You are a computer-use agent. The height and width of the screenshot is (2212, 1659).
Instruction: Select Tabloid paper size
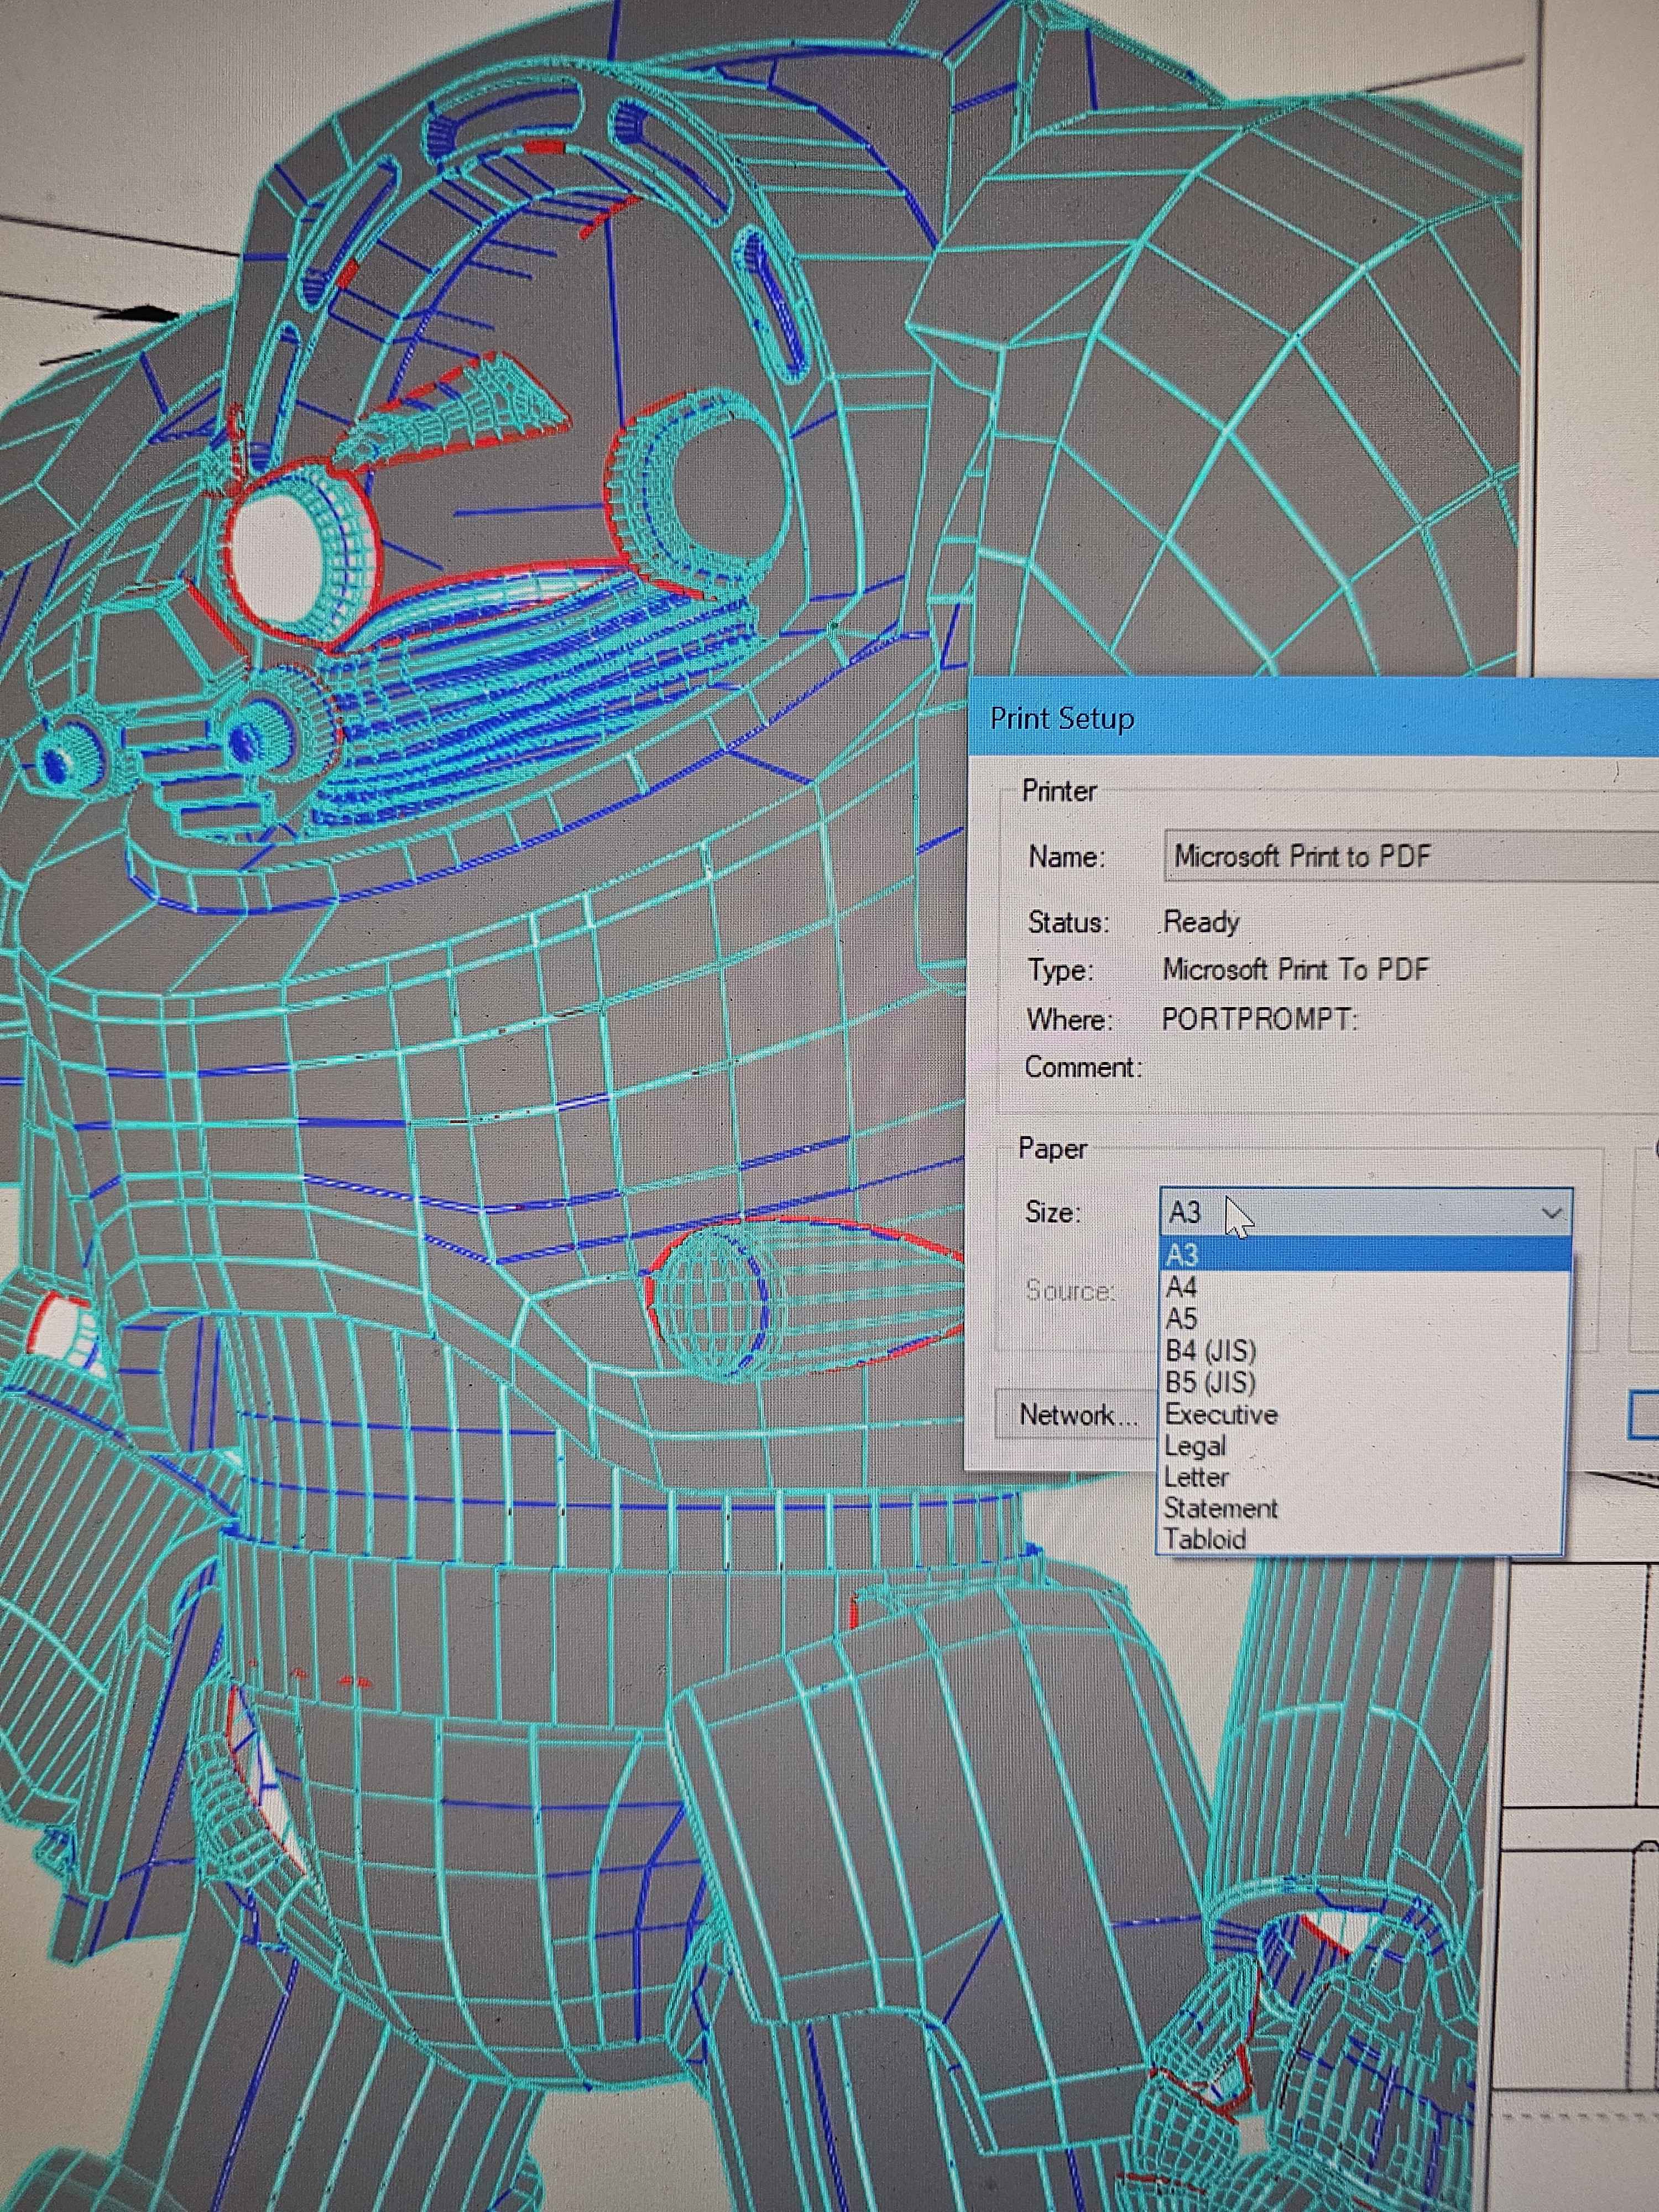tap(1205, 1539)
